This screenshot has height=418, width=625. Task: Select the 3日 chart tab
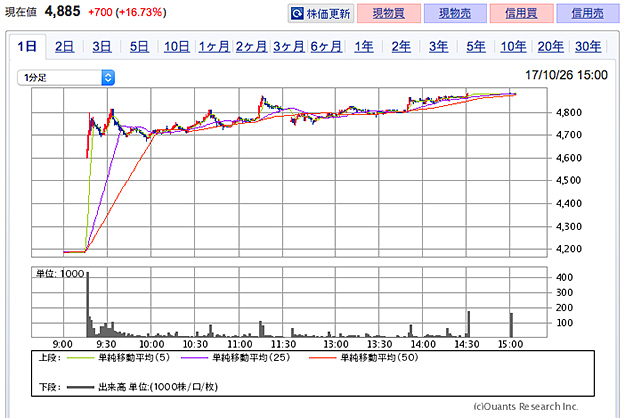click(x=102, y=47)
